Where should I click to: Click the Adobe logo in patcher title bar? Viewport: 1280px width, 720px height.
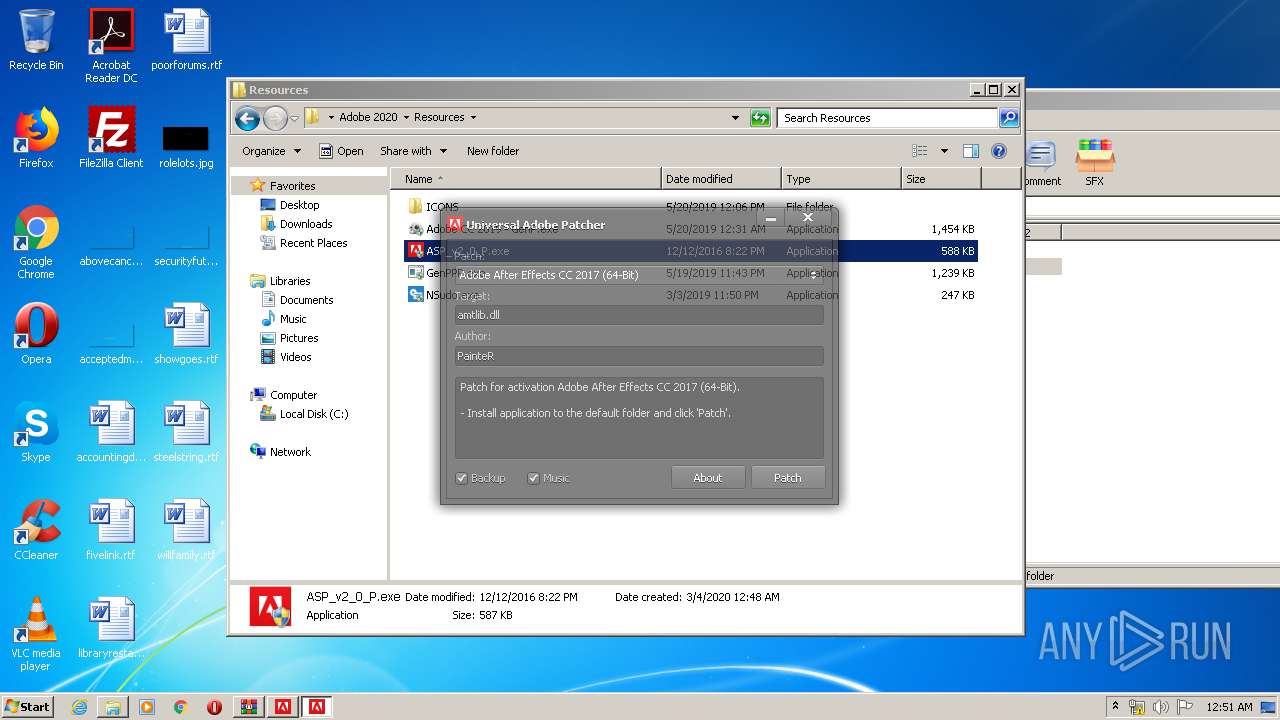pyautogui.click(x=455, y=224)
